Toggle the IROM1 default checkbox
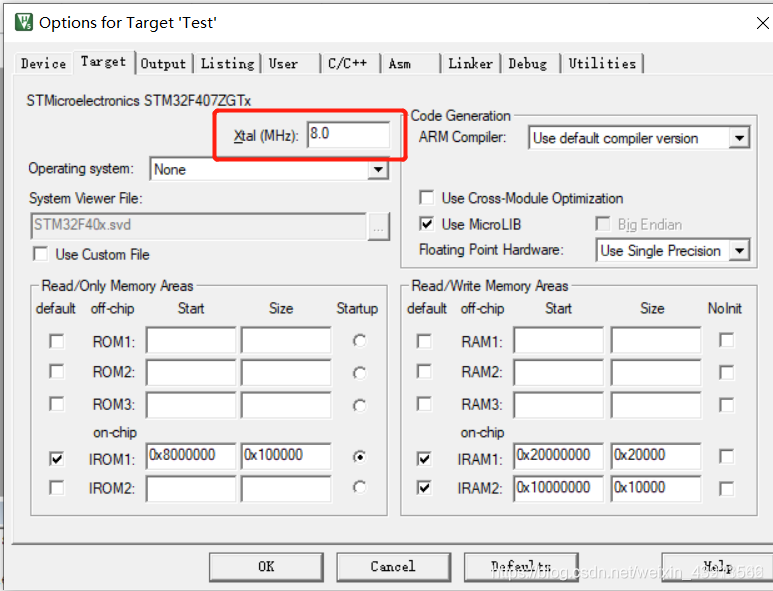The width and height of the screenshot is (773, 591). click(57, 458)
